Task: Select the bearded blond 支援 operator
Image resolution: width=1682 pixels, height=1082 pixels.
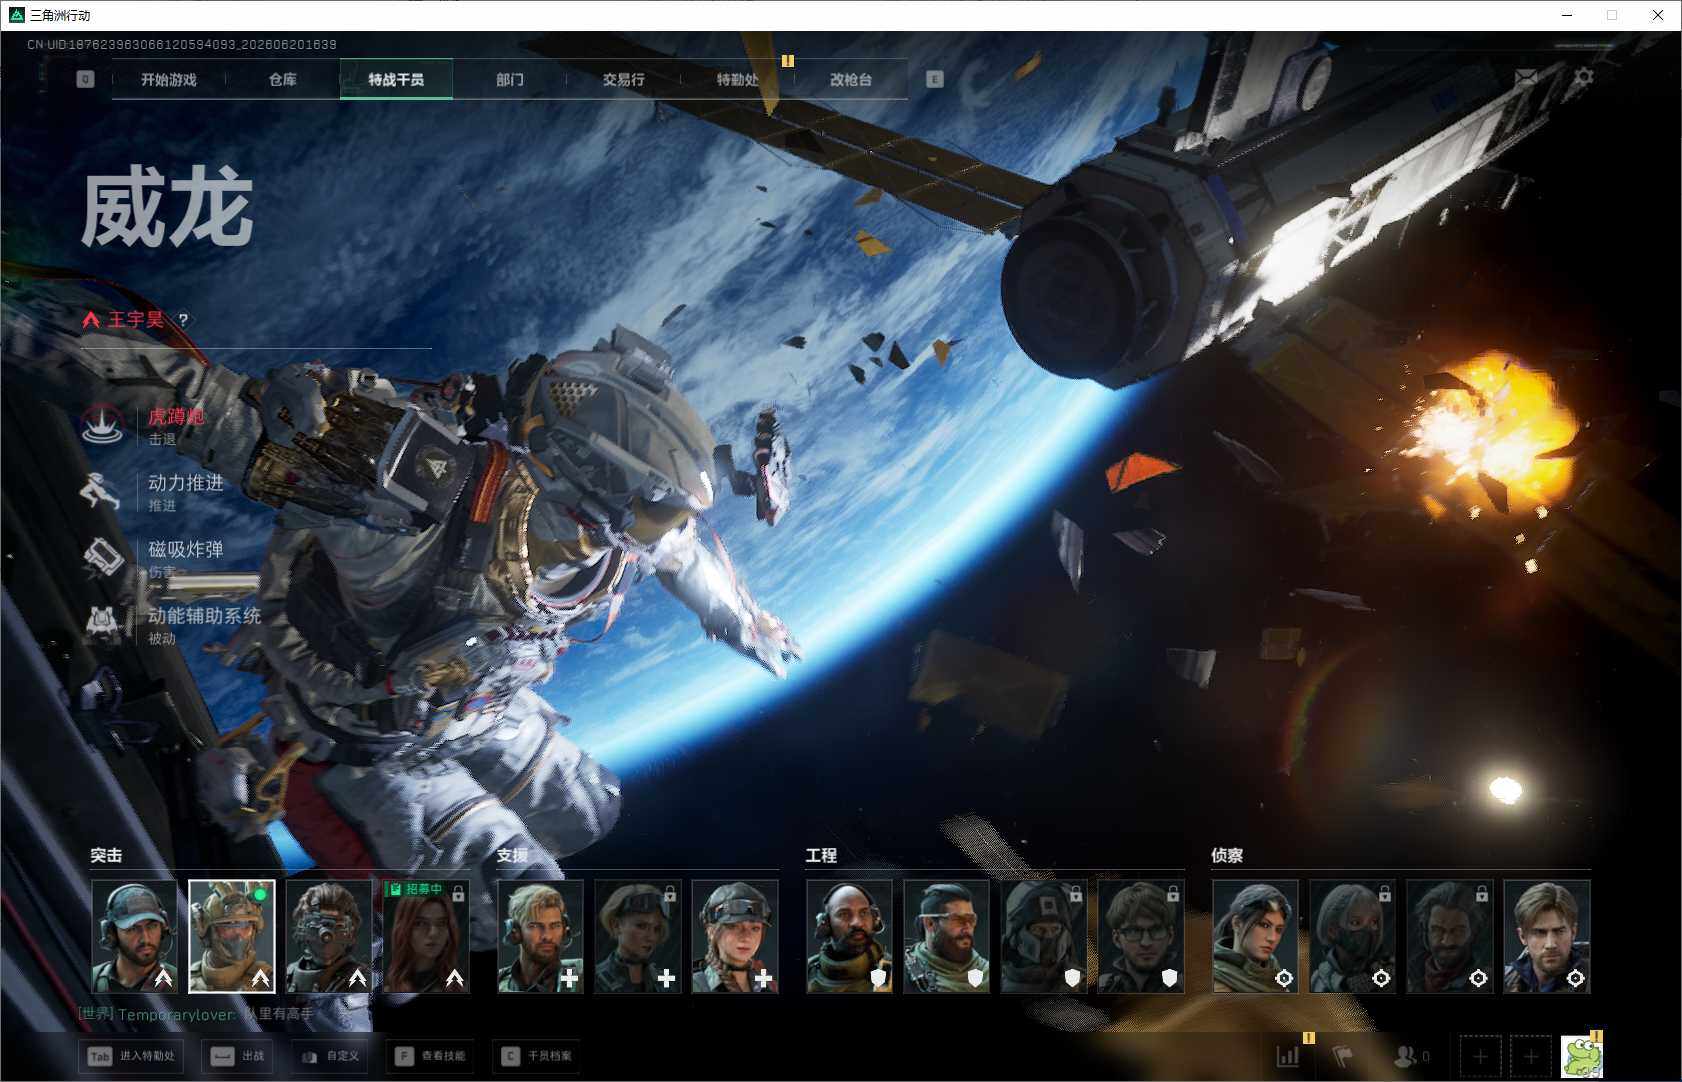Action: [540, 937]
